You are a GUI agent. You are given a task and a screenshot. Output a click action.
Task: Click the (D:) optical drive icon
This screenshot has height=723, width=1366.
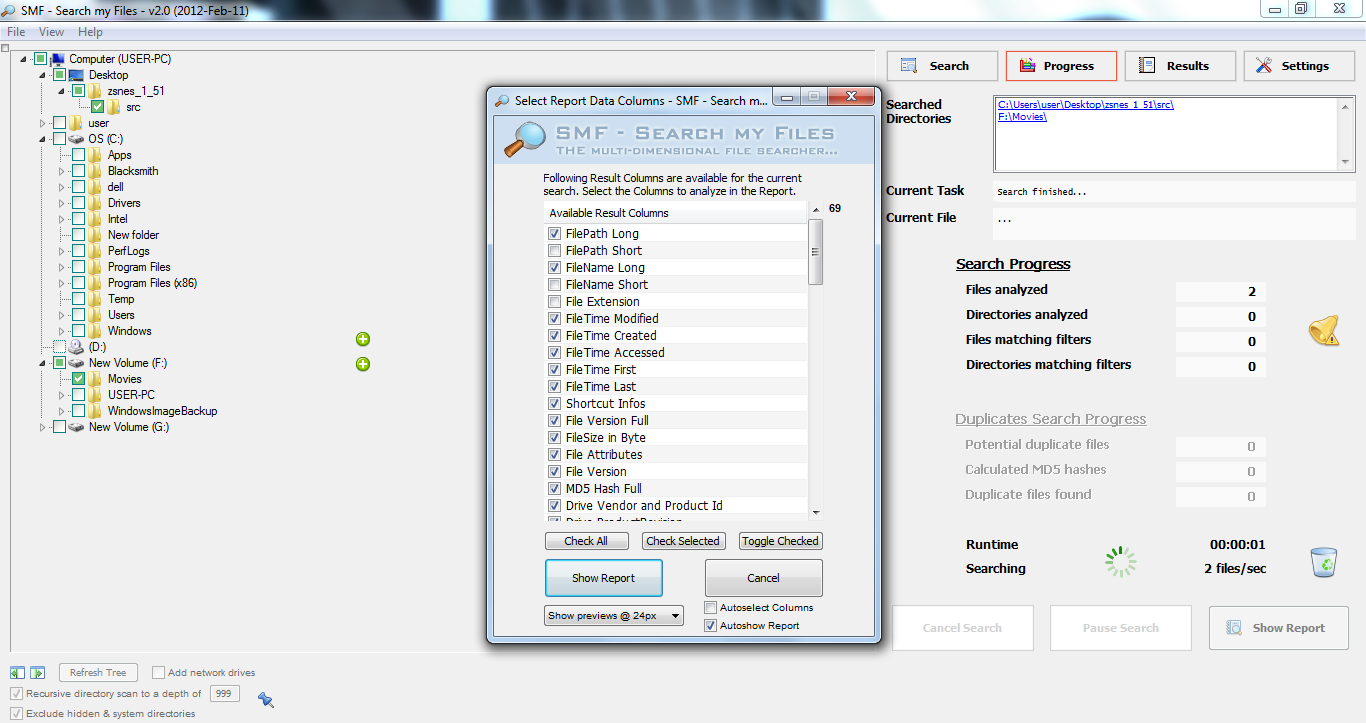pos(76,347)
